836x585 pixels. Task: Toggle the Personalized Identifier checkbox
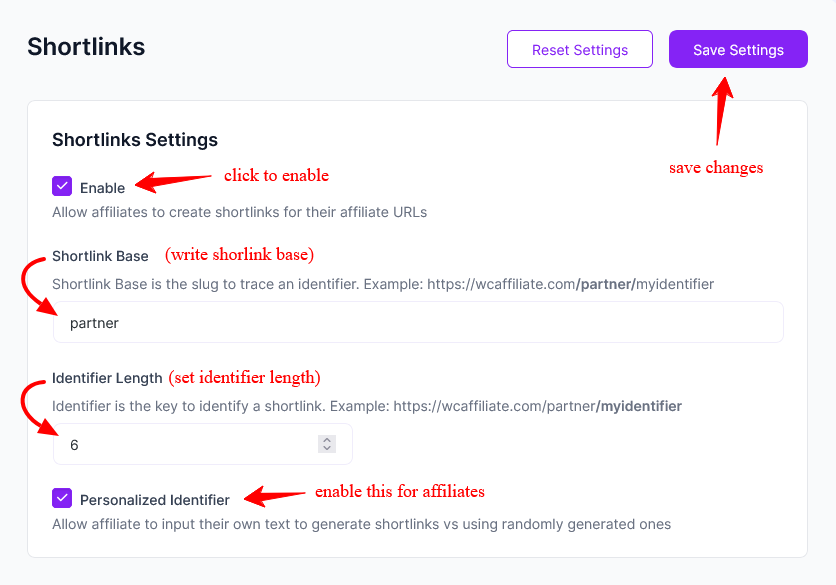[x=62, y=498]
